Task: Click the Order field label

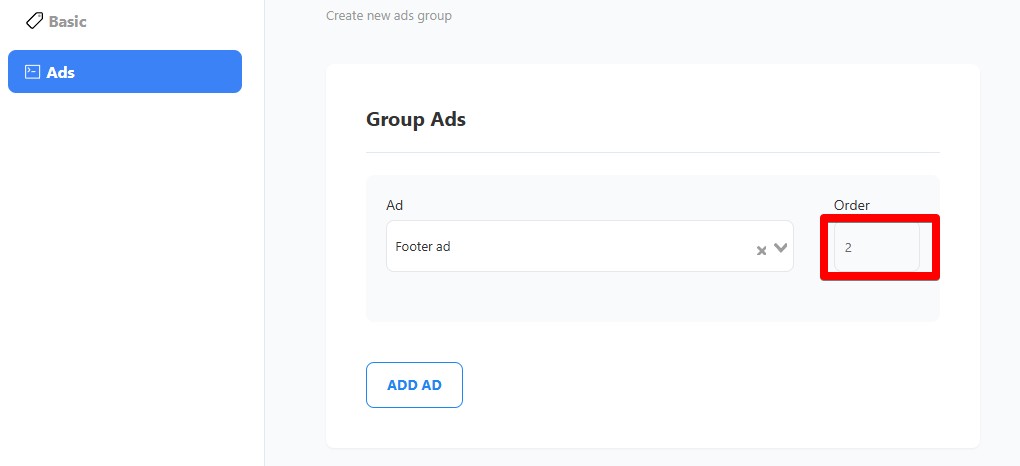Action: (852, 205)
